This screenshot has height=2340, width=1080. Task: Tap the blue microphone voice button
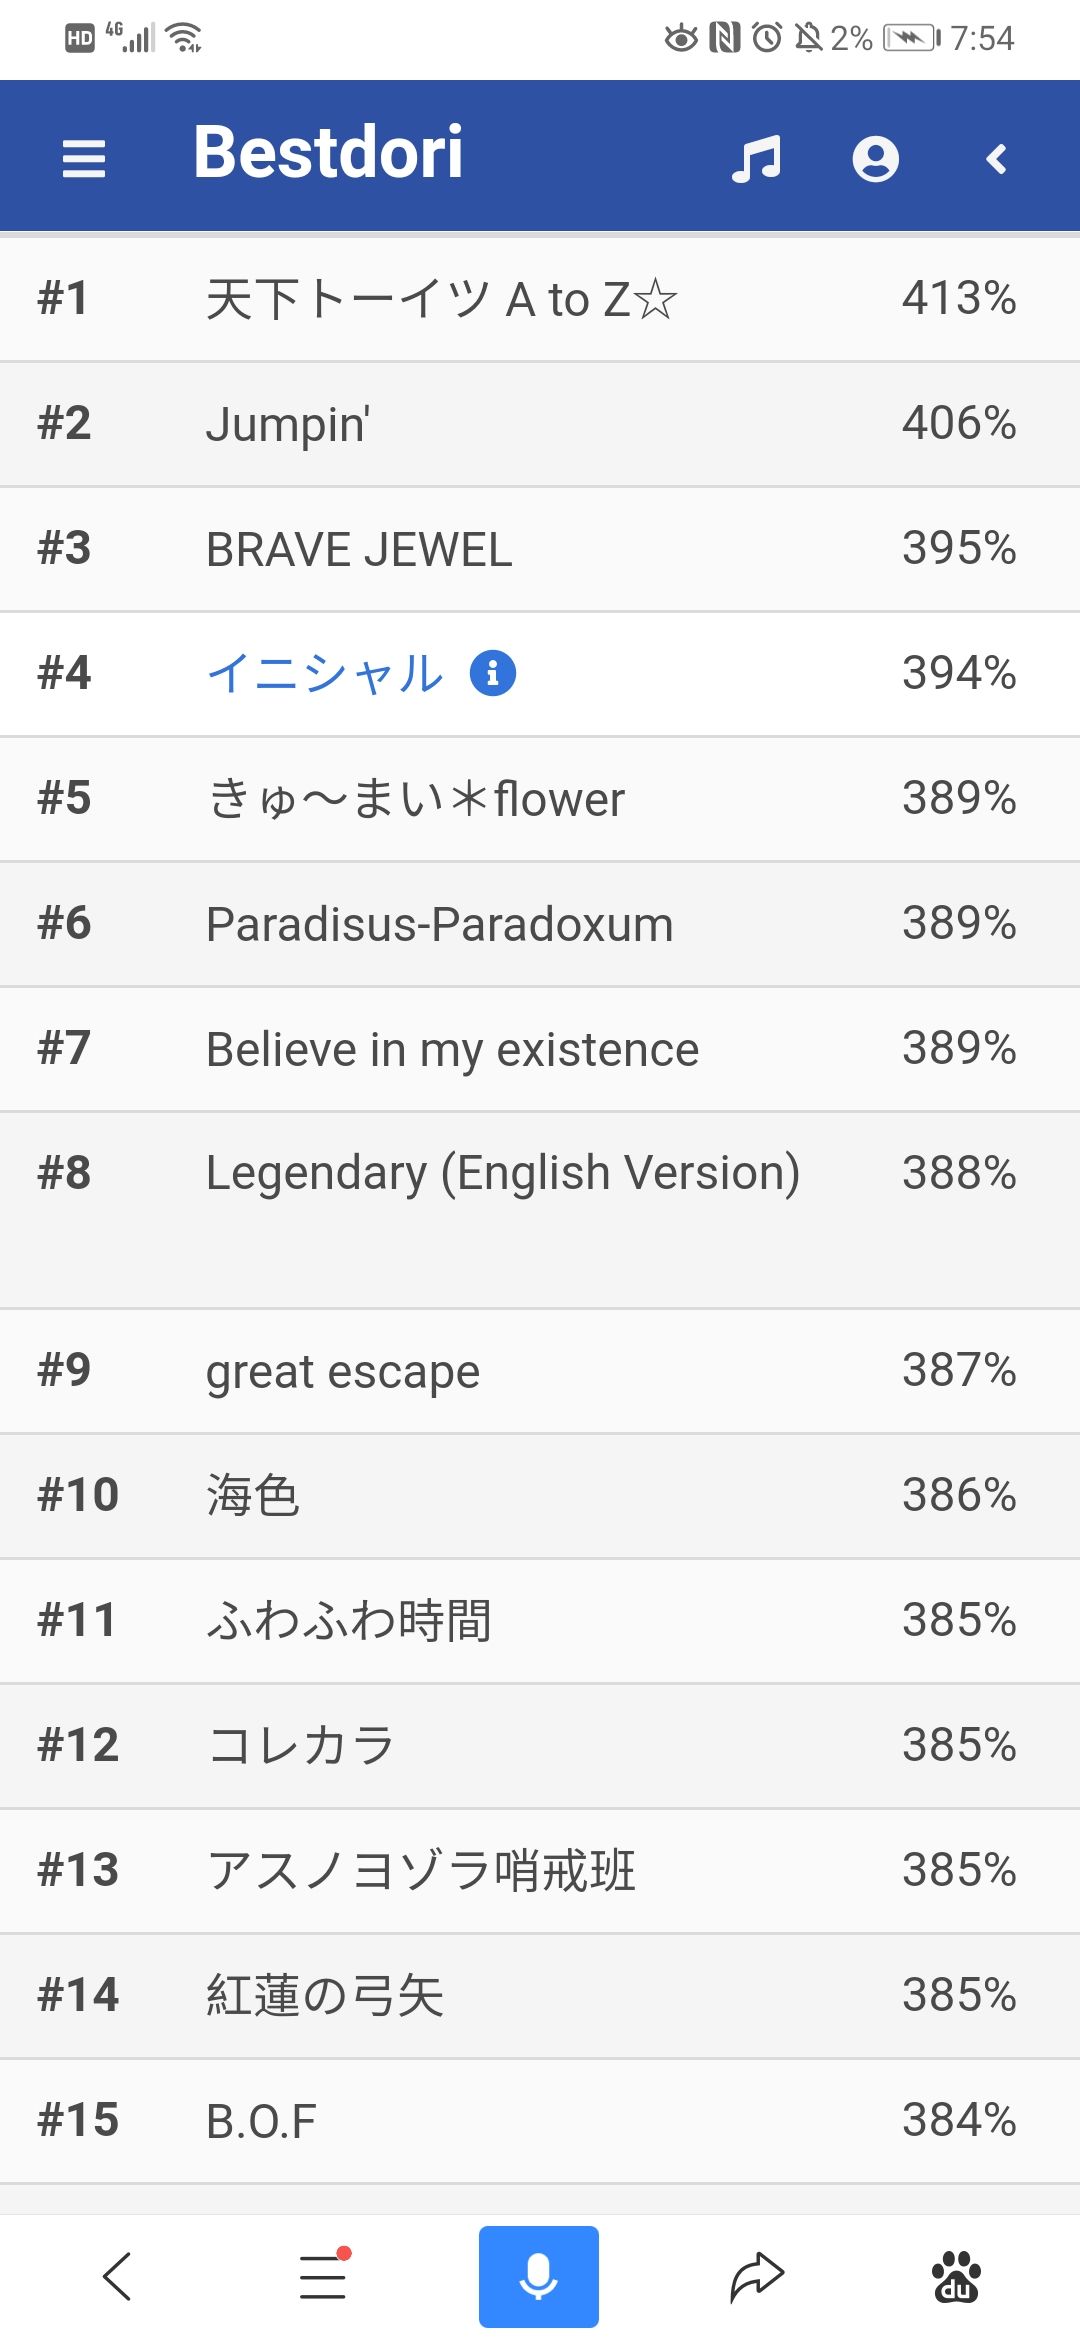[538, 2276]
